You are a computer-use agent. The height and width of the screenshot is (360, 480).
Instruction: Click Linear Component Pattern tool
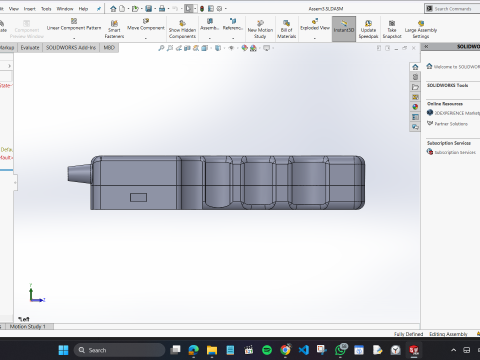74,25
